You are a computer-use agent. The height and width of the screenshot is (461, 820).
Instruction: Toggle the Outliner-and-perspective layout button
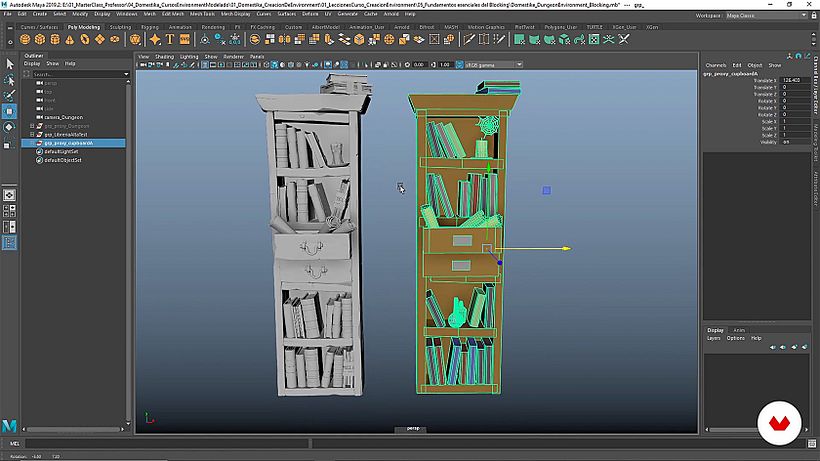coord(9,242)
